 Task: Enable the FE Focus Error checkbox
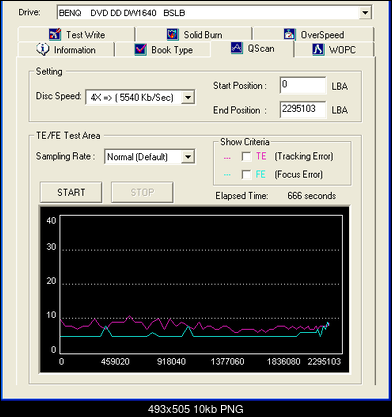pyautogui.click(x=246, y=174)
